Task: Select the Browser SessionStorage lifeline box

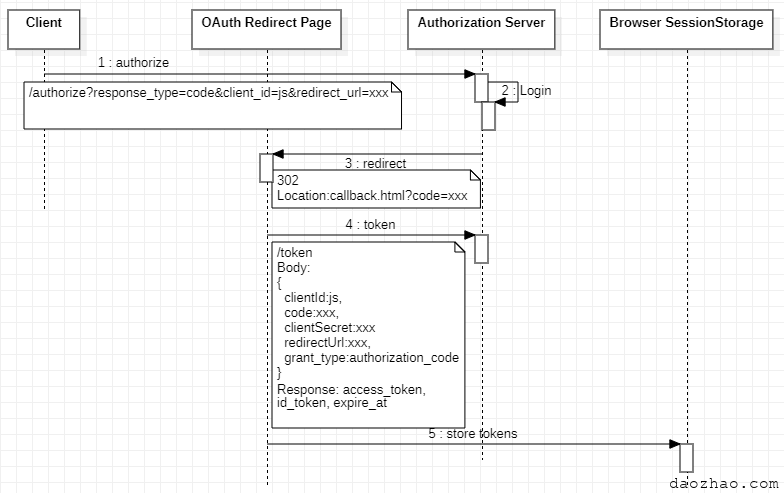Action: tap(686, 30)
